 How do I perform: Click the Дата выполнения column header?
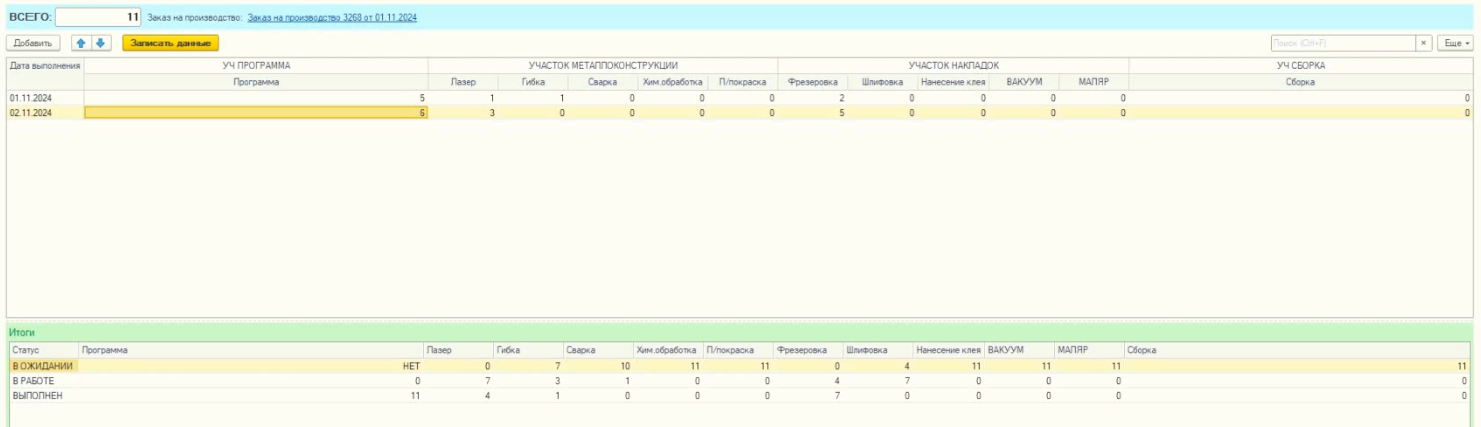44,66
